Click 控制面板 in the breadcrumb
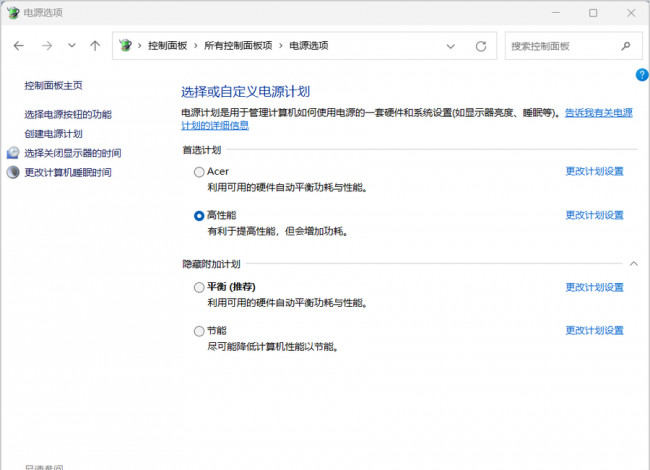Image resolution: width=650 pixels, height=470 pixels. pyautogui.click(x=167, y=46)
